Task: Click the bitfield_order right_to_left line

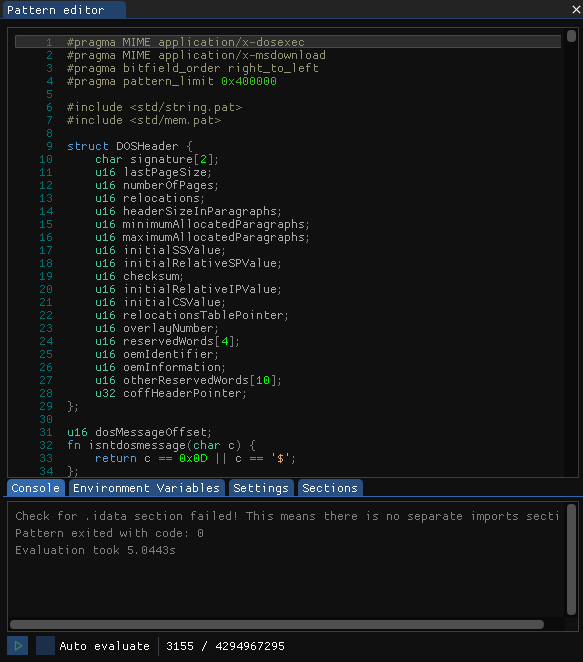Action: (193, 68)
